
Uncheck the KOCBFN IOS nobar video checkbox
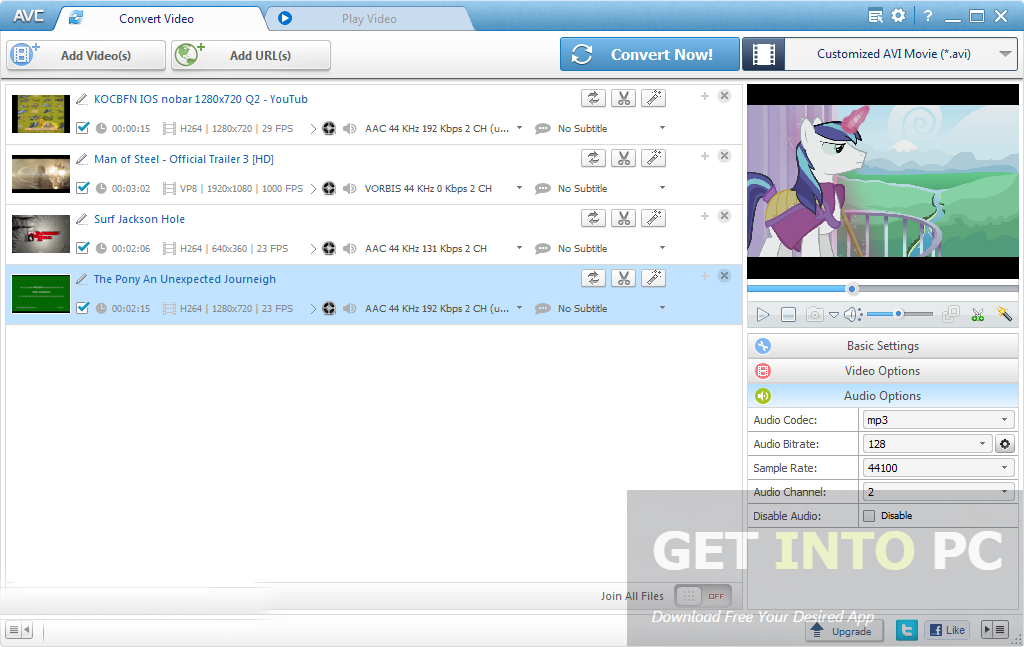click(x=82, y=128)
